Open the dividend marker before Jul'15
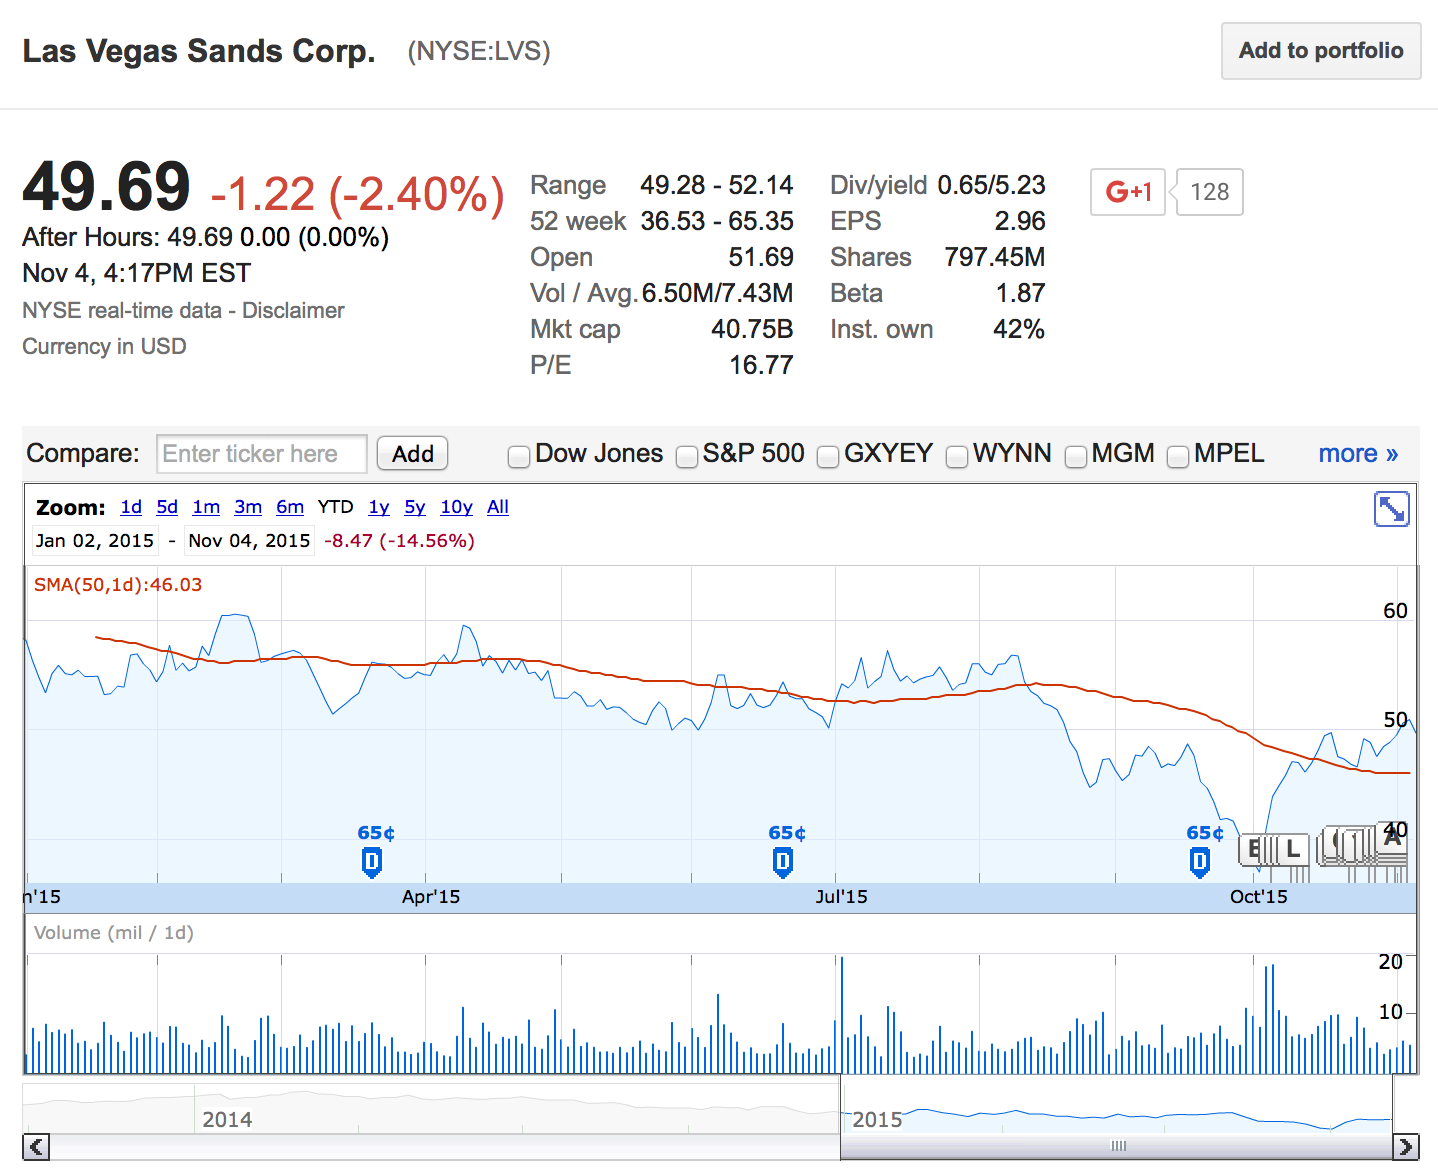This screenshot has width=1438, height=1174. pyautogui.click(x=783, y=861)
